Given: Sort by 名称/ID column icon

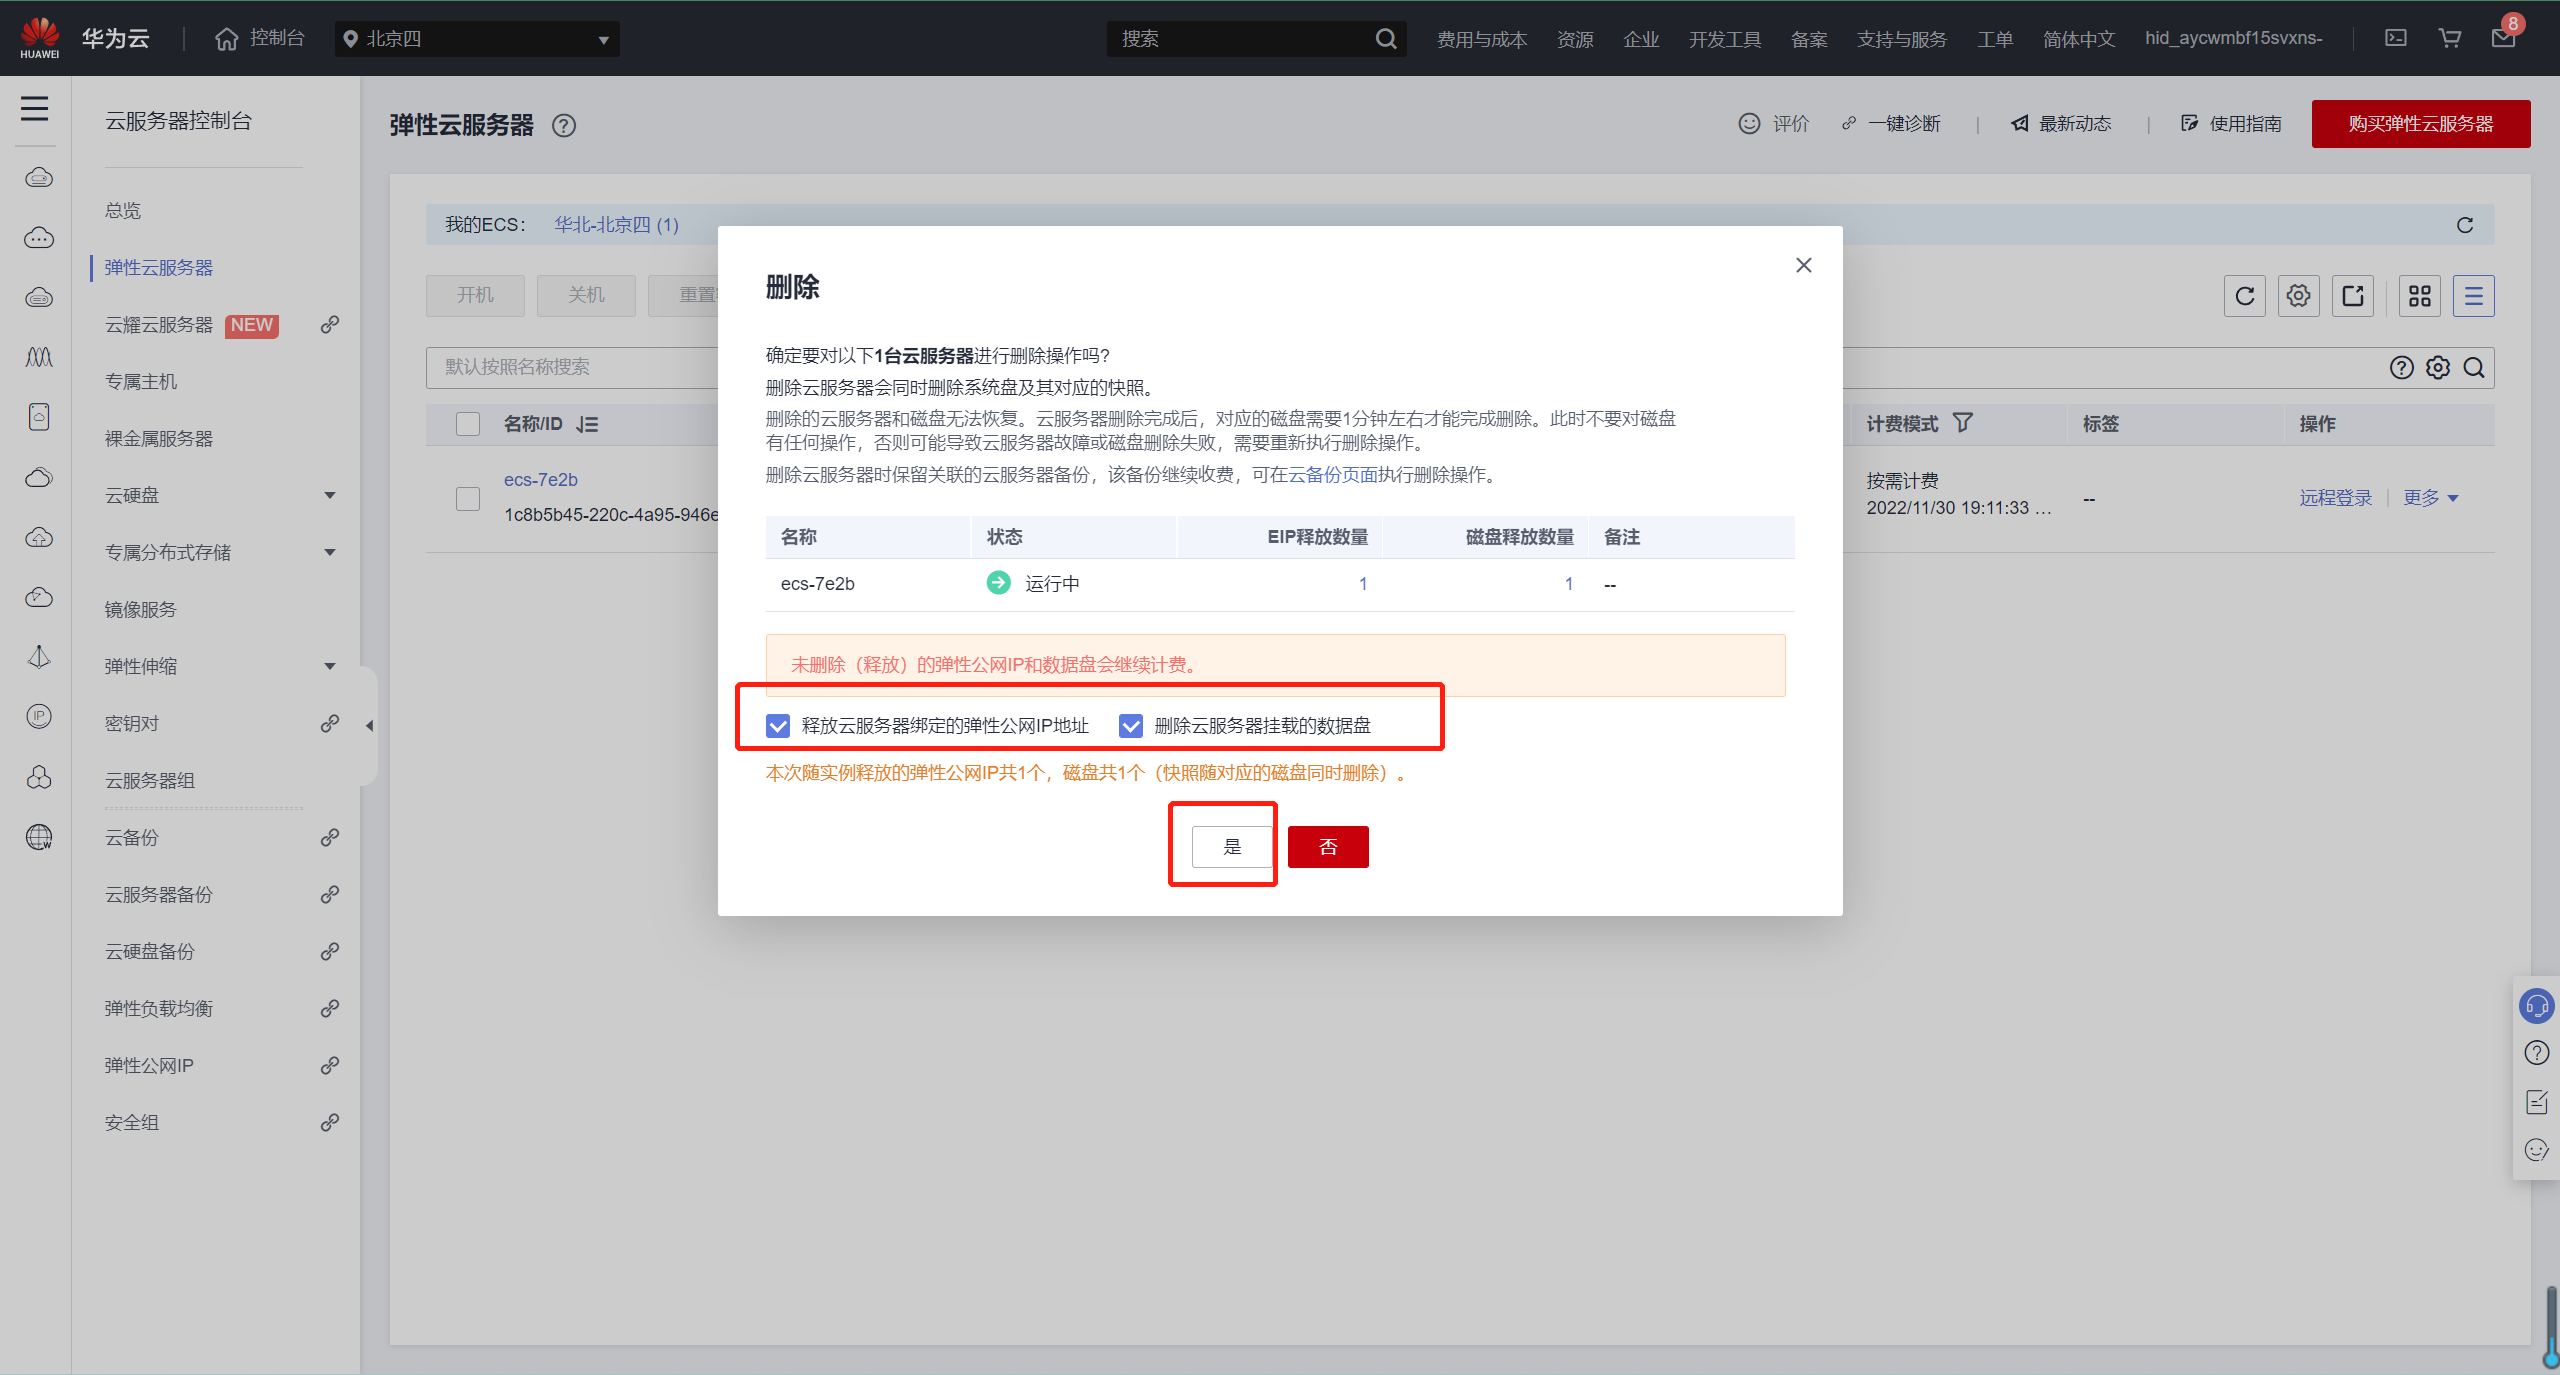Looking at the screenshot, I should [x=587, y=424].
